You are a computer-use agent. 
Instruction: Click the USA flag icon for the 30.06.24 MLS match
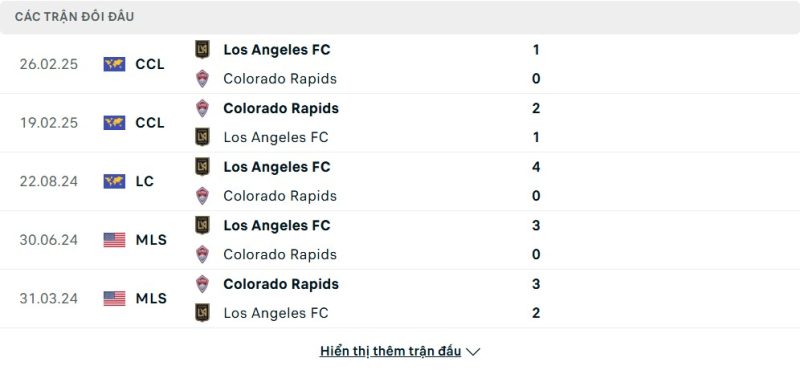click(114, 240)
